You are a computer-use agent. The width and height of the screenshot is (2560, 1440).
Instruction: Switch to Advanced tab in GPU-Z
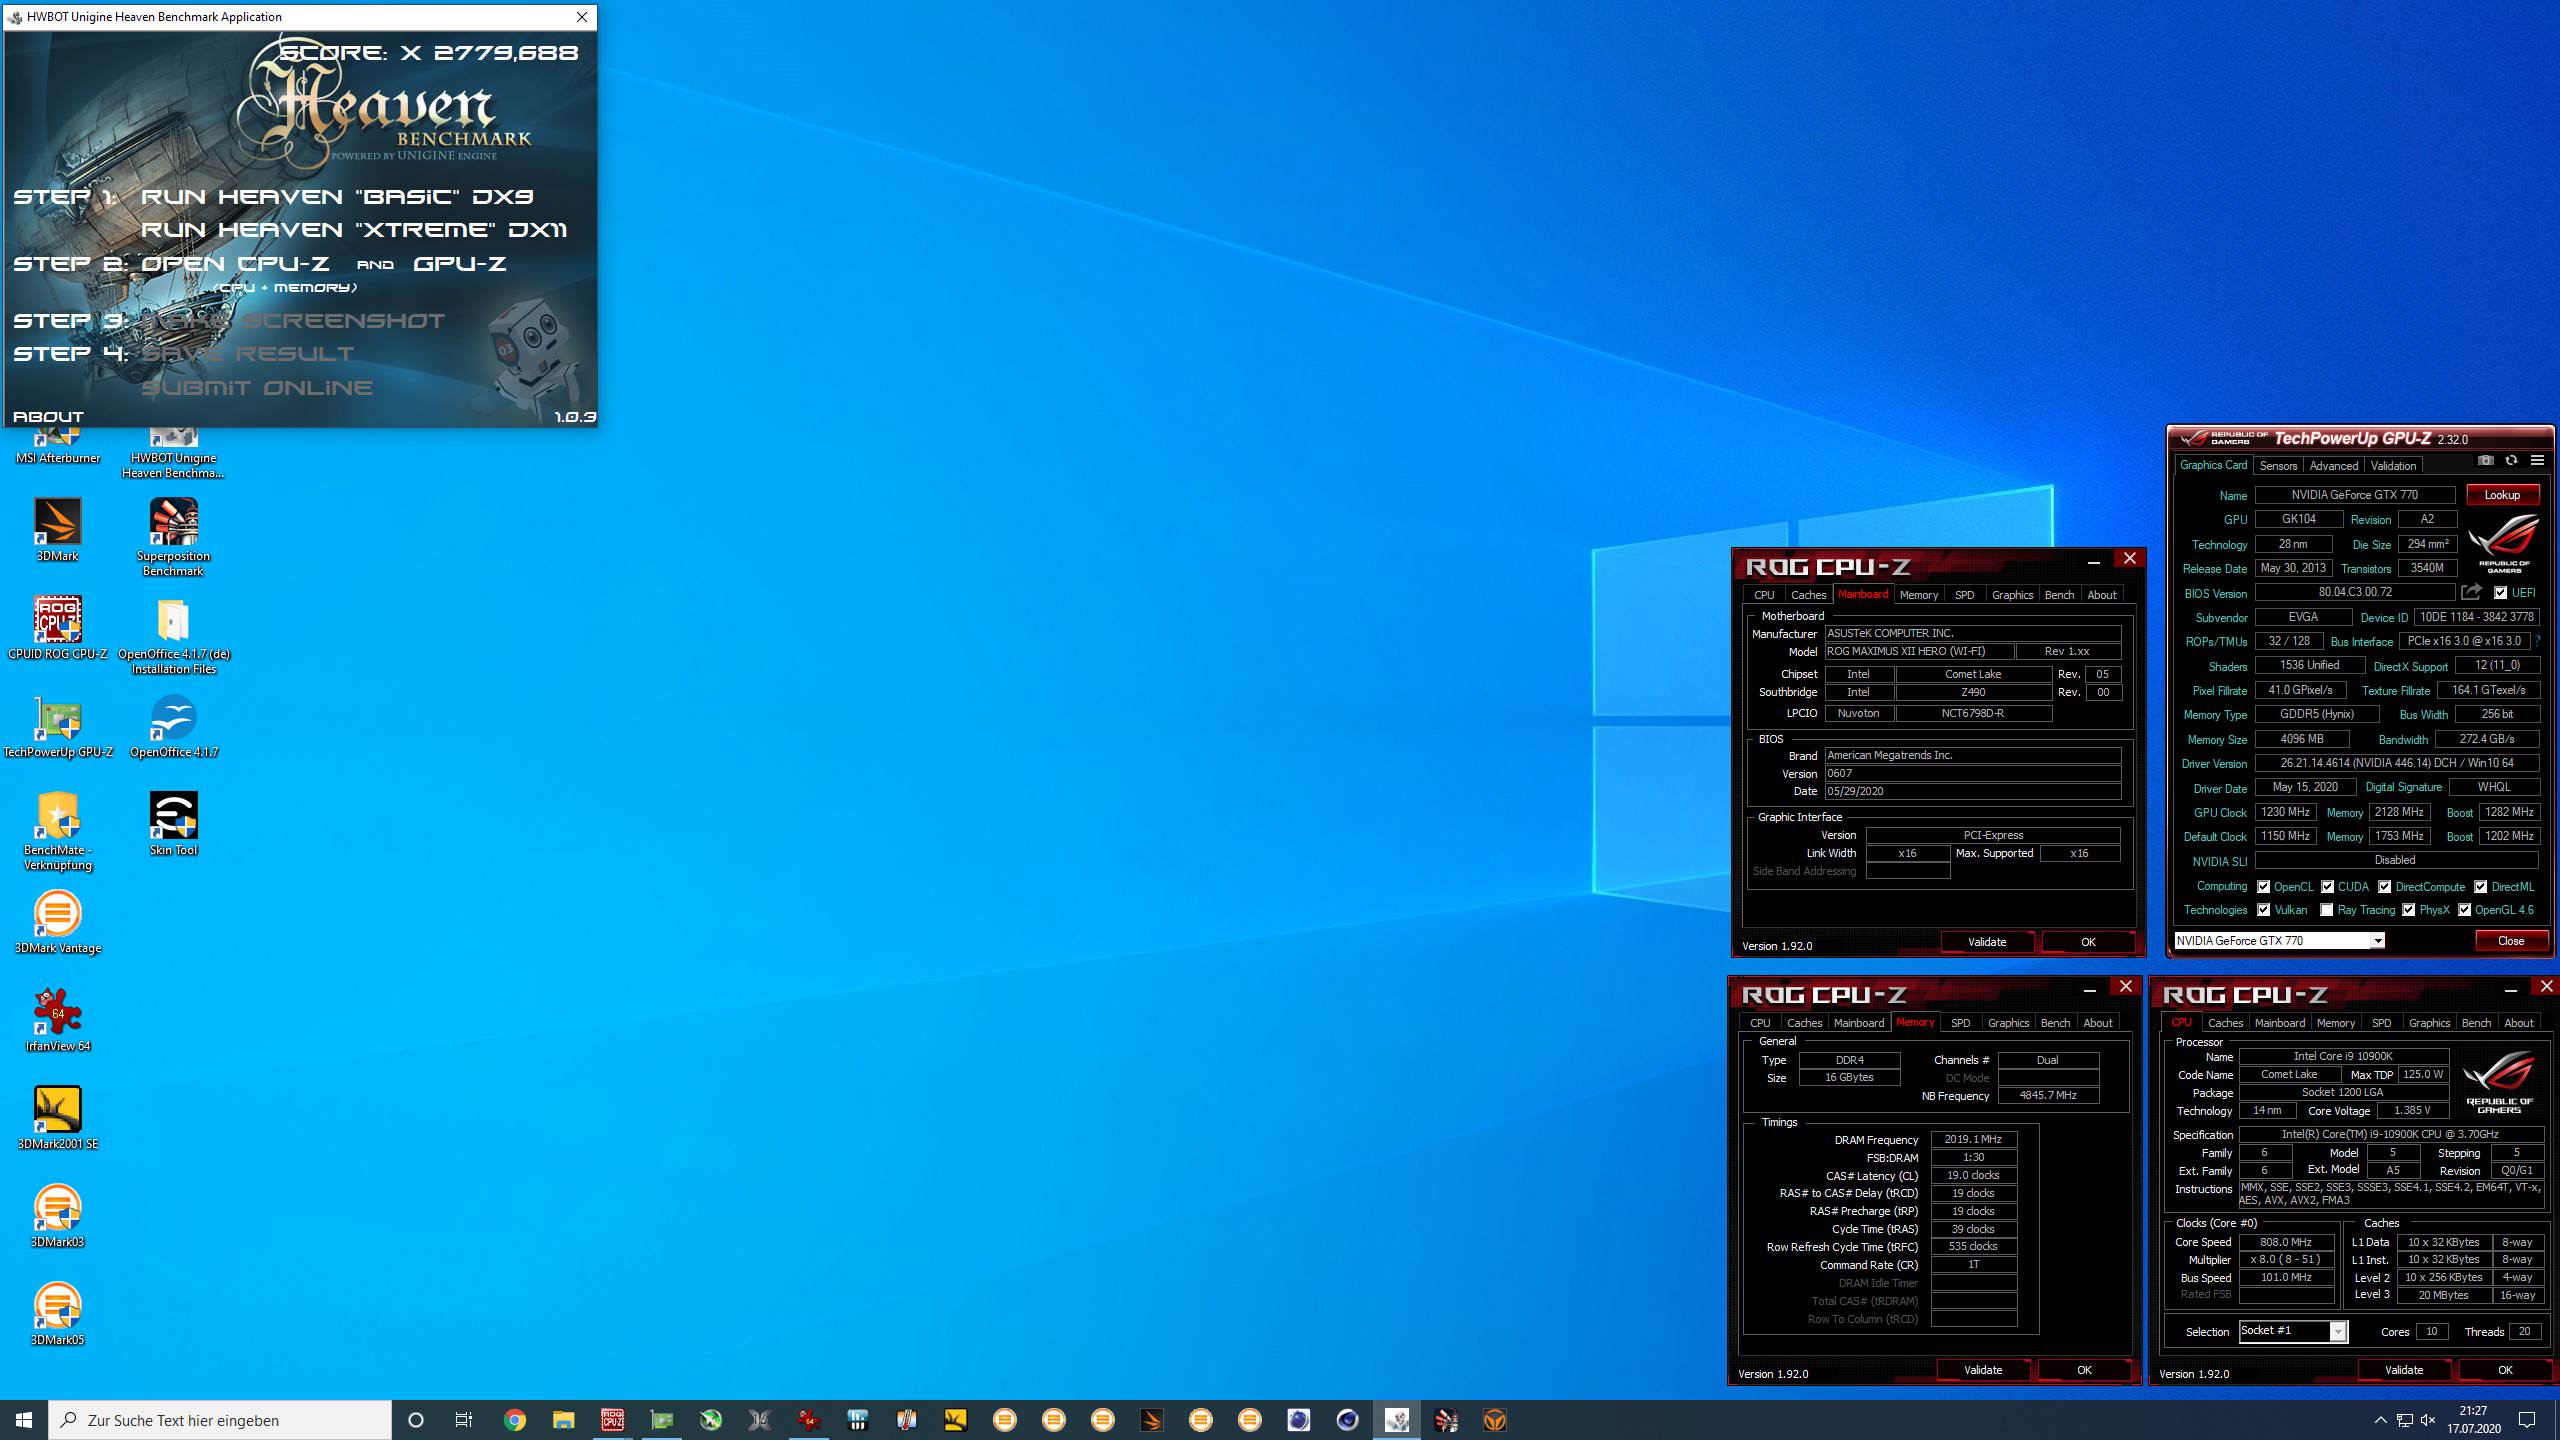(x=2334, y=466)
